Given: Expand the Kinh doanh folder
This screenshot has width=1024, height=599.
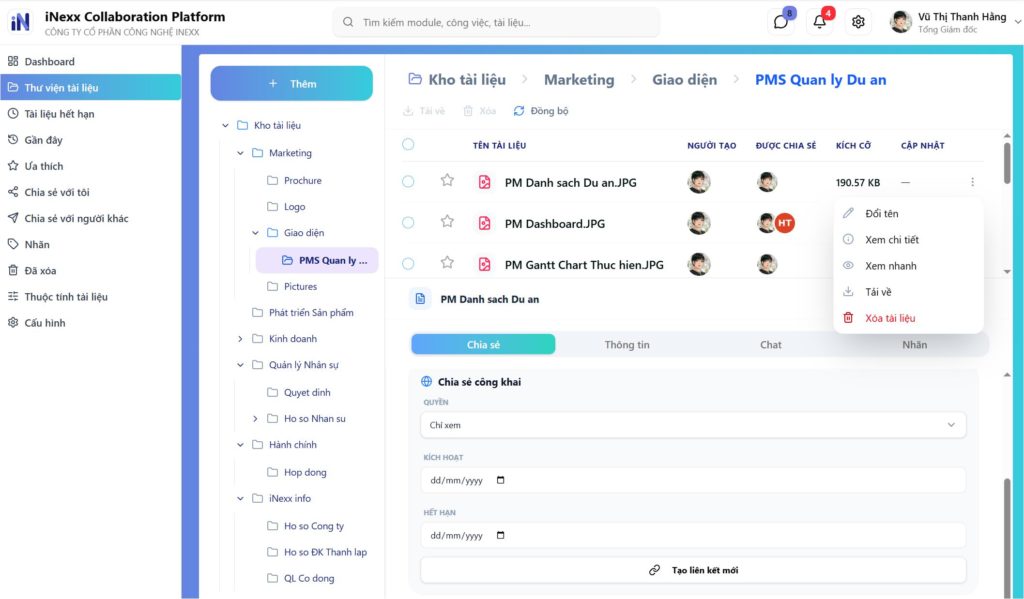Looking at the screenshot, I should click(x=240, y=339).
